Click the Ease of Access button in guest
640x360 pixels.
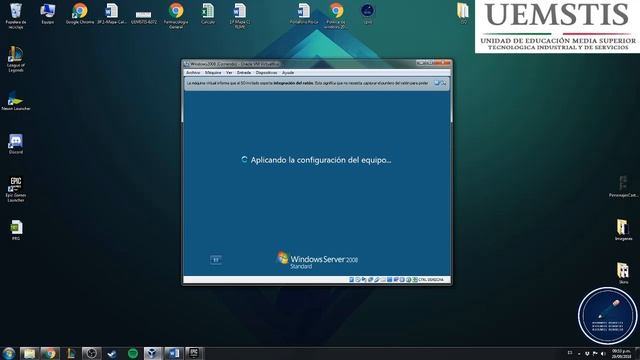point(216,260)
